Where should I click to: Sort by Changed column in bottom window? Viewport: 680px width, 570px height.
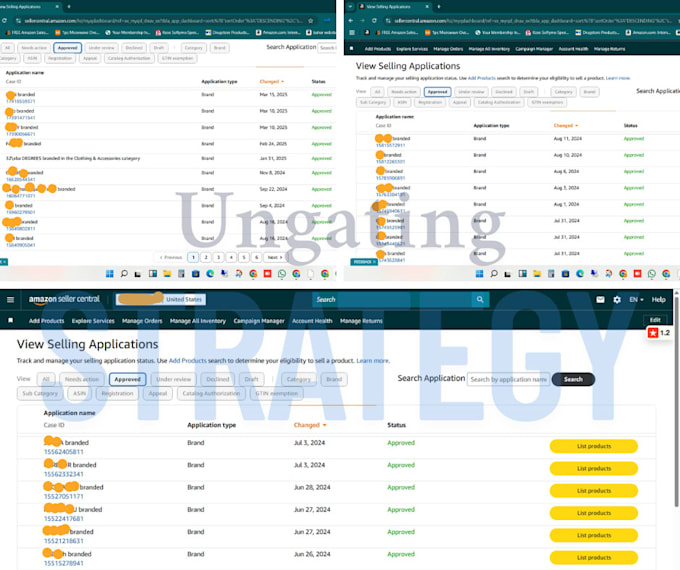310,425
